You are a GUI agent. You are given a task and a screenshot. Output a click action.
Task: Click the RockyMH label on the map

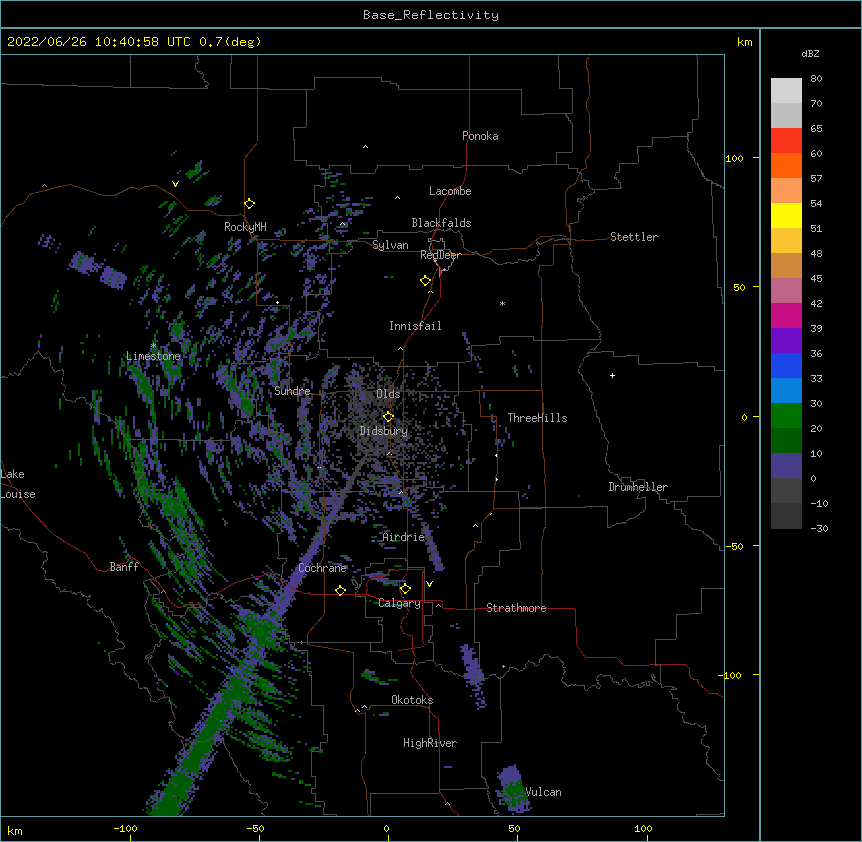(x=245, y=227)
